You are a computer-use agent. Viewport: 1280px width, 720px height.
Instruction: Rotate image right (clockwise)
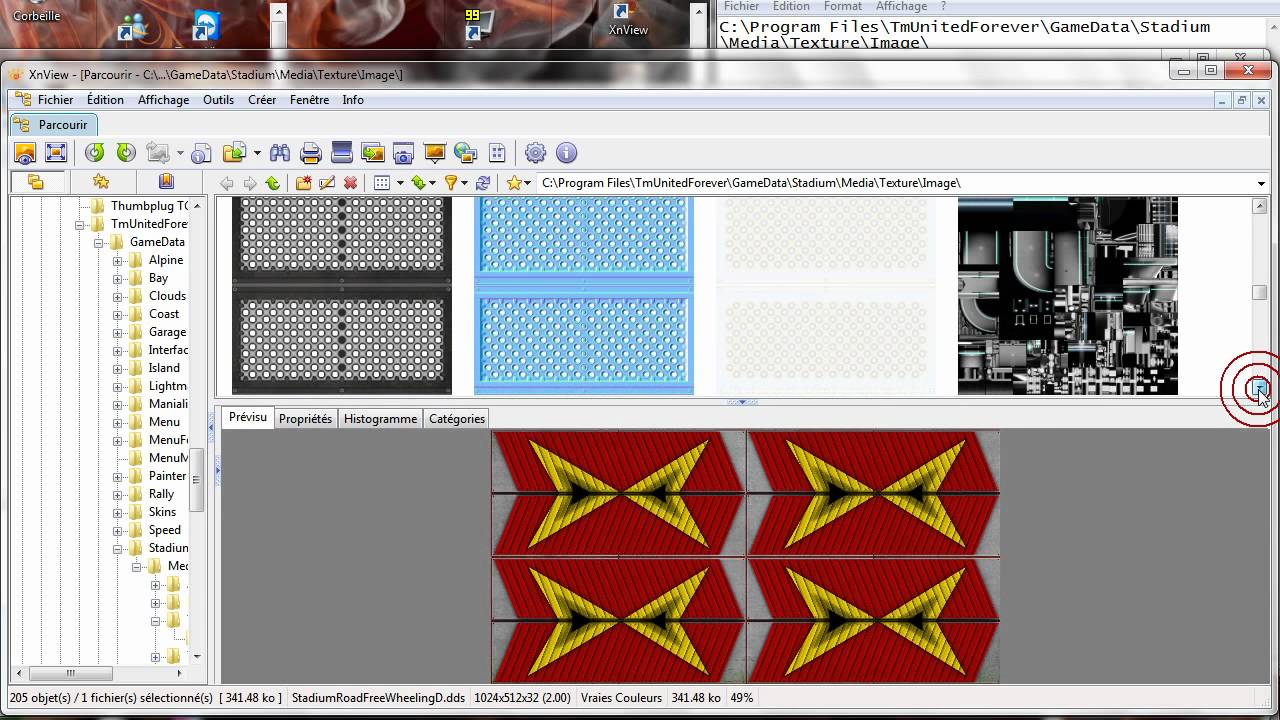tap(126, 153)
